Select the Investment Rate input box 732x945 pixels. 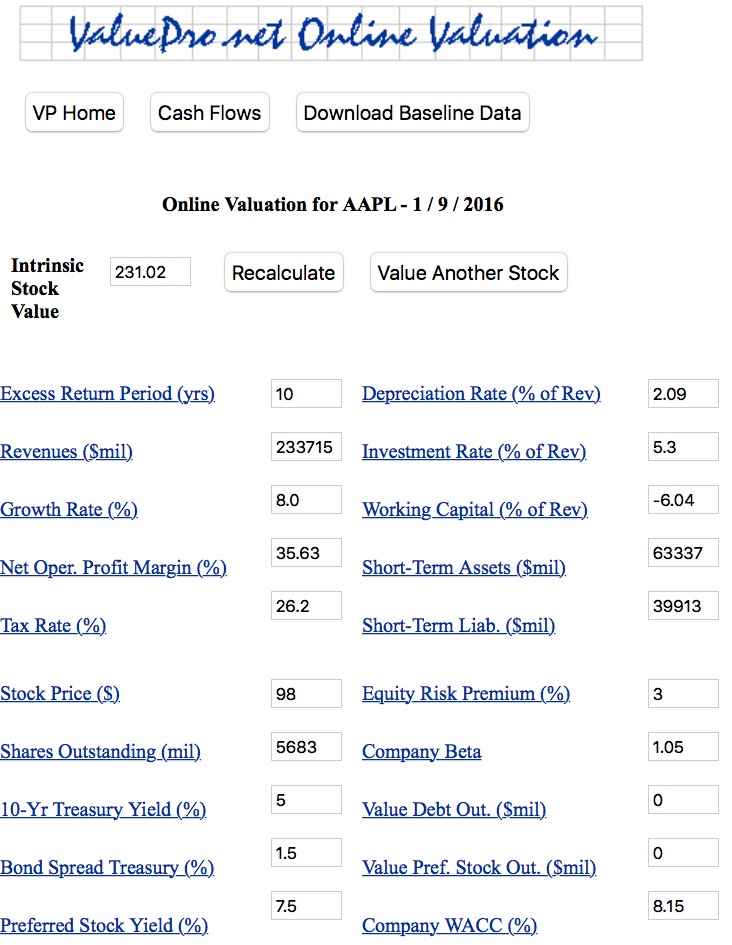[x=683, y=447]
